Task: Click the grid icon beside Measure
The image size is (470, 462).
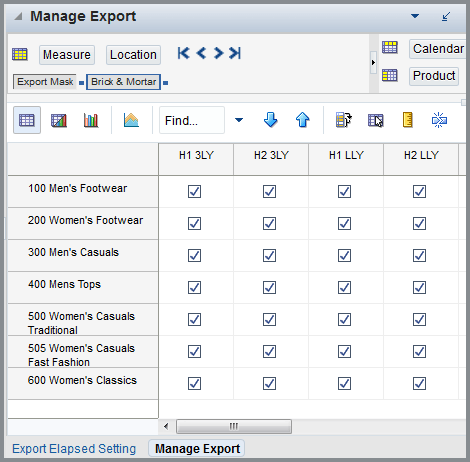Action: tap(20, 54)
